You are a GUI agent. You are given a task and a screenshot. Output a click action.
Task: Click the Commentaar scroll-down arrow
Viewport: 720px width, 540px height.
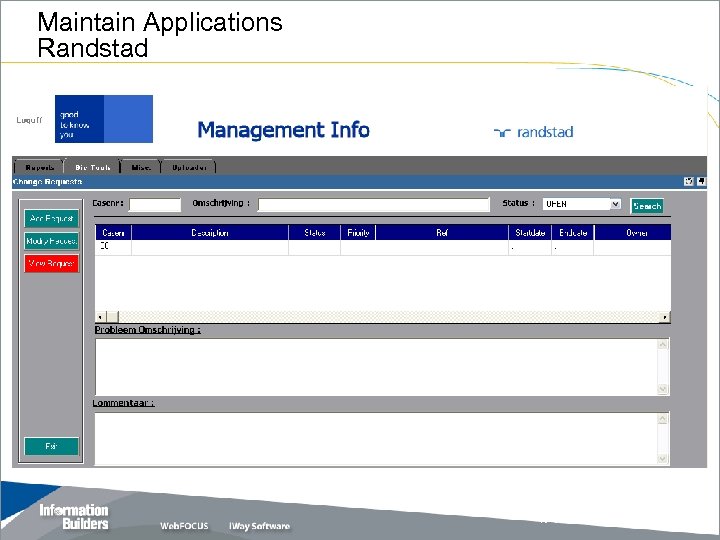(663, 458)
